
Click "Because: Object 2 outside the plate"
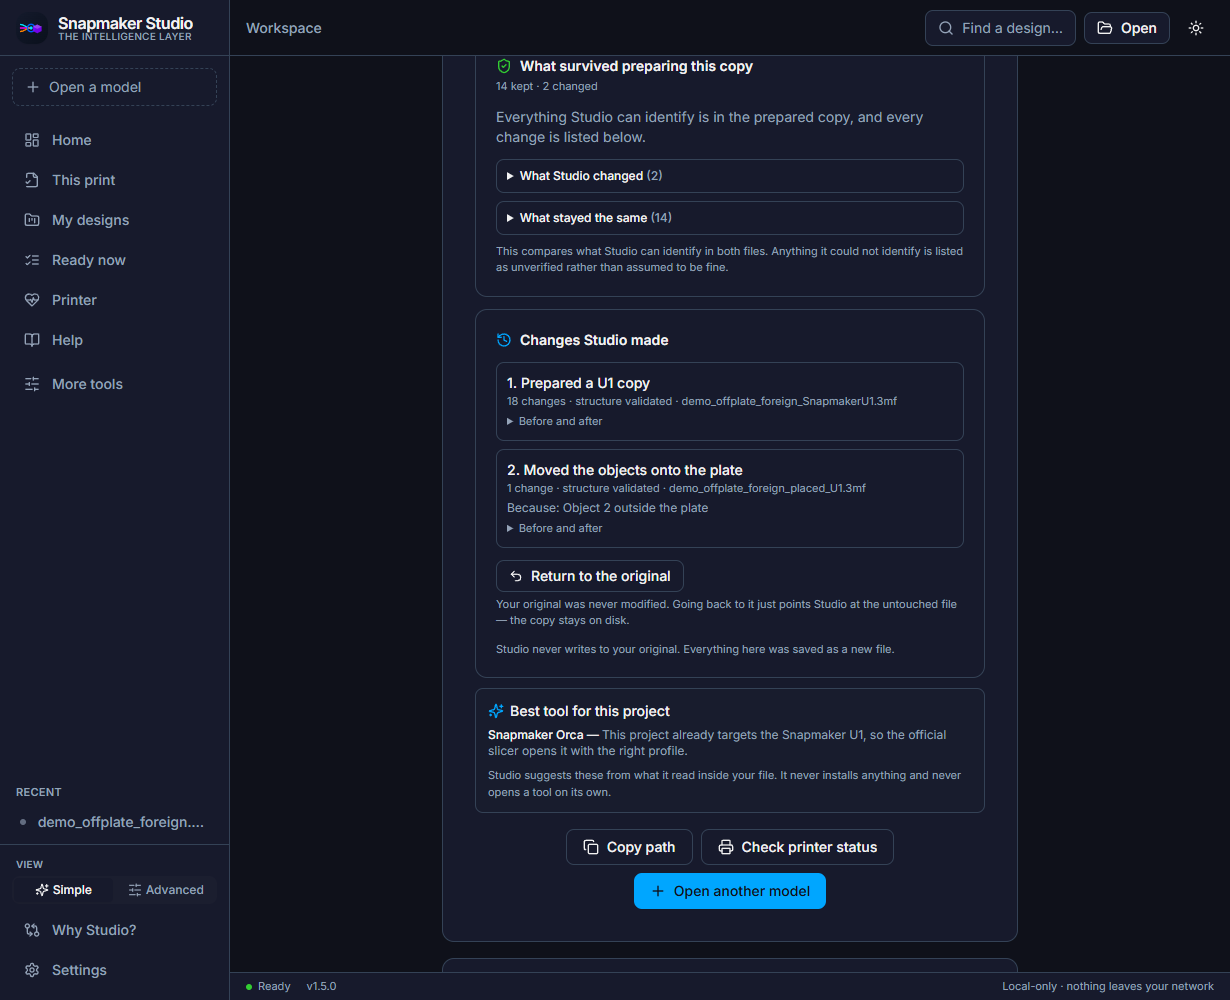click(x=608, y=508)
